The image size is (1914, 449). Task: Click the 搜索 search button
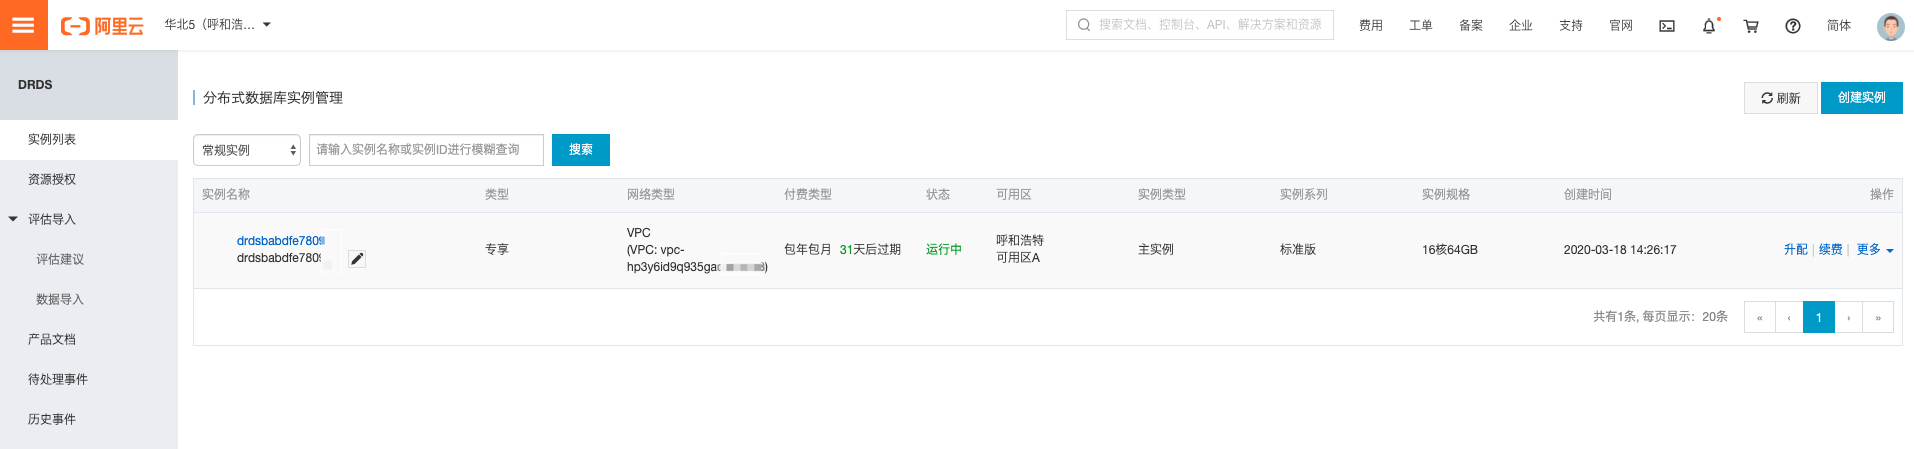(580, 150)
